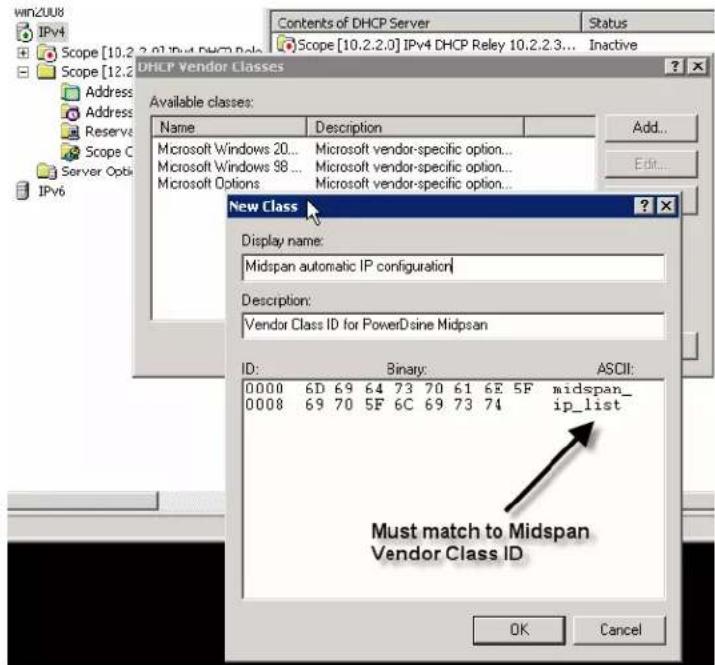This screenshot has height=665, width=715.
Task: Click the disabled Edit... button
Action: [x=651, y=164]
